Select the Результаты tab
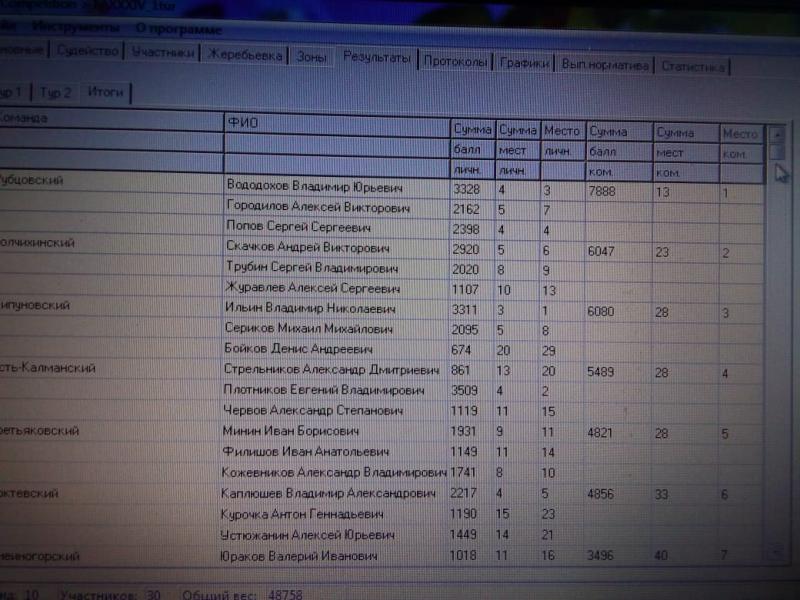This screenshot has height=600, width=800. pyautogui.click(x=377, y=58)
